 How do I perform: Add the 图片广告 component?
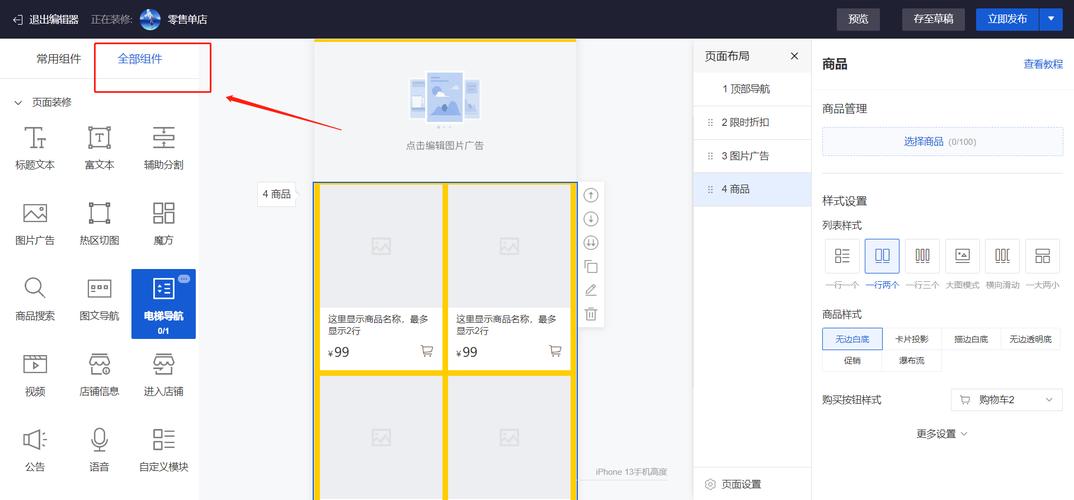coord(35,223)
